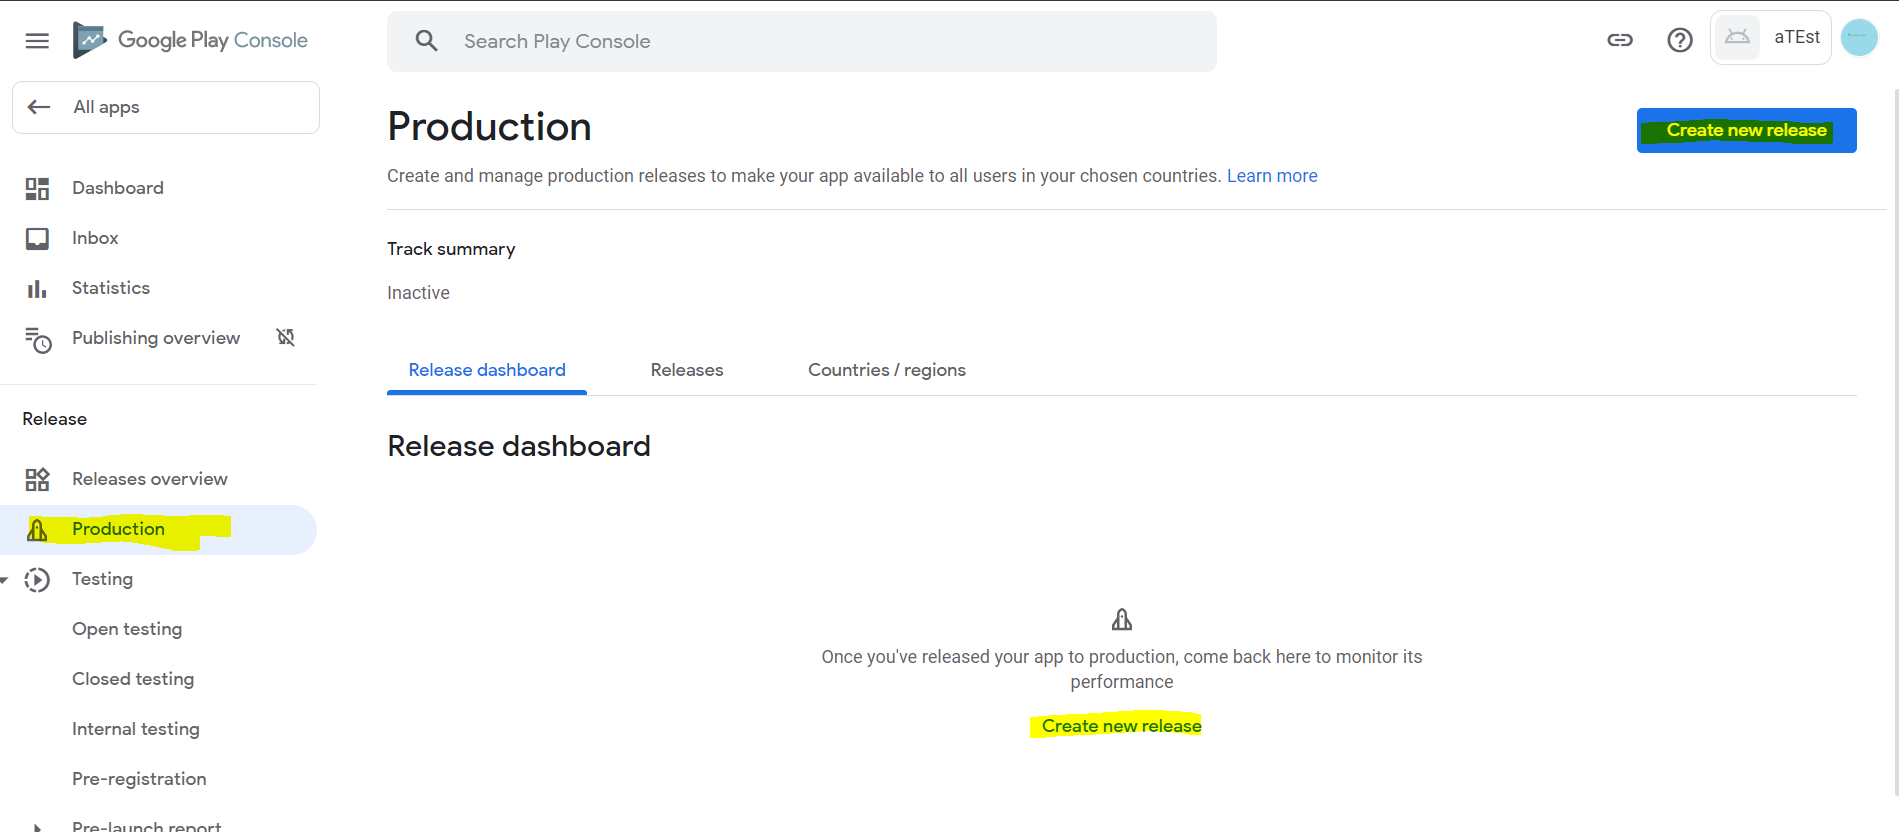Go back to All apps
This screenshot has width=1899, height=832.
pos(166,108)
